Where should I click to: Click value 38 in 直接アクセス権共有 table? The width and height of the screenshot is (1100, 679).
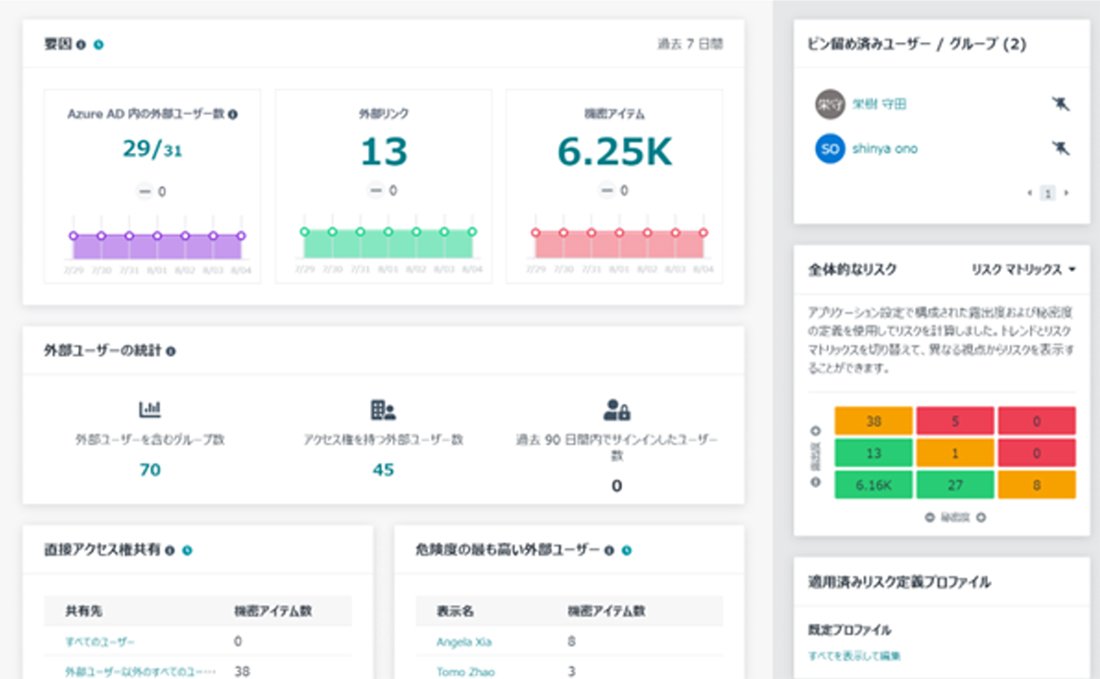[242, 671]
